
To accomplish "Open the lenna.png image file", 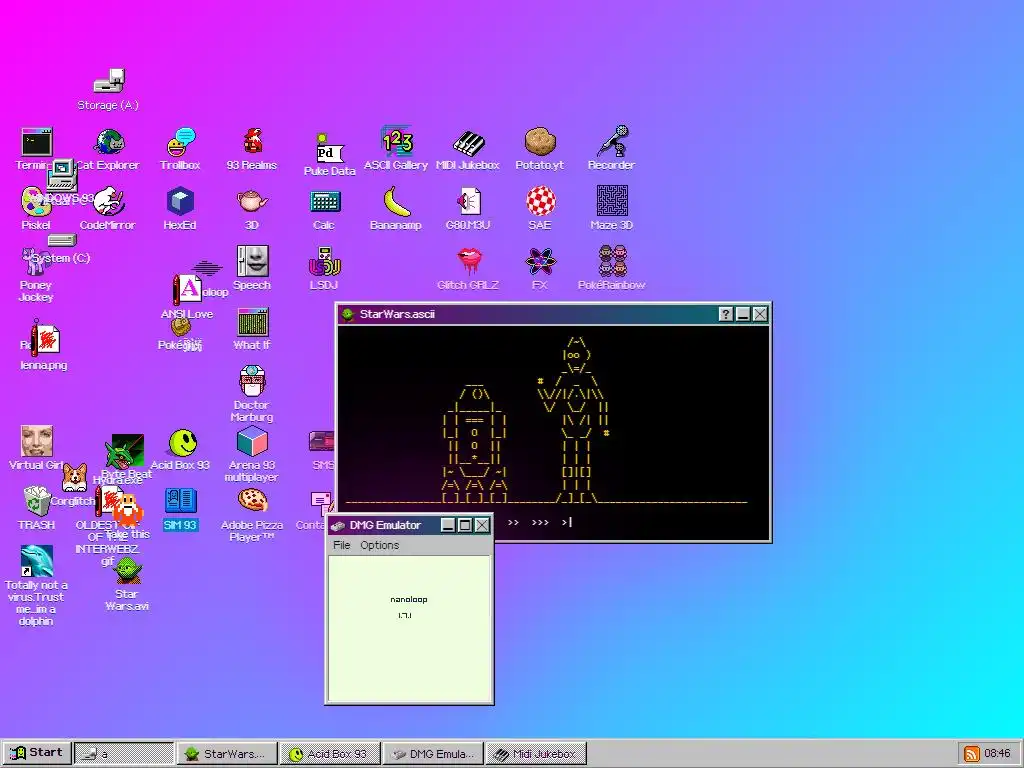I will click(46, 338).
